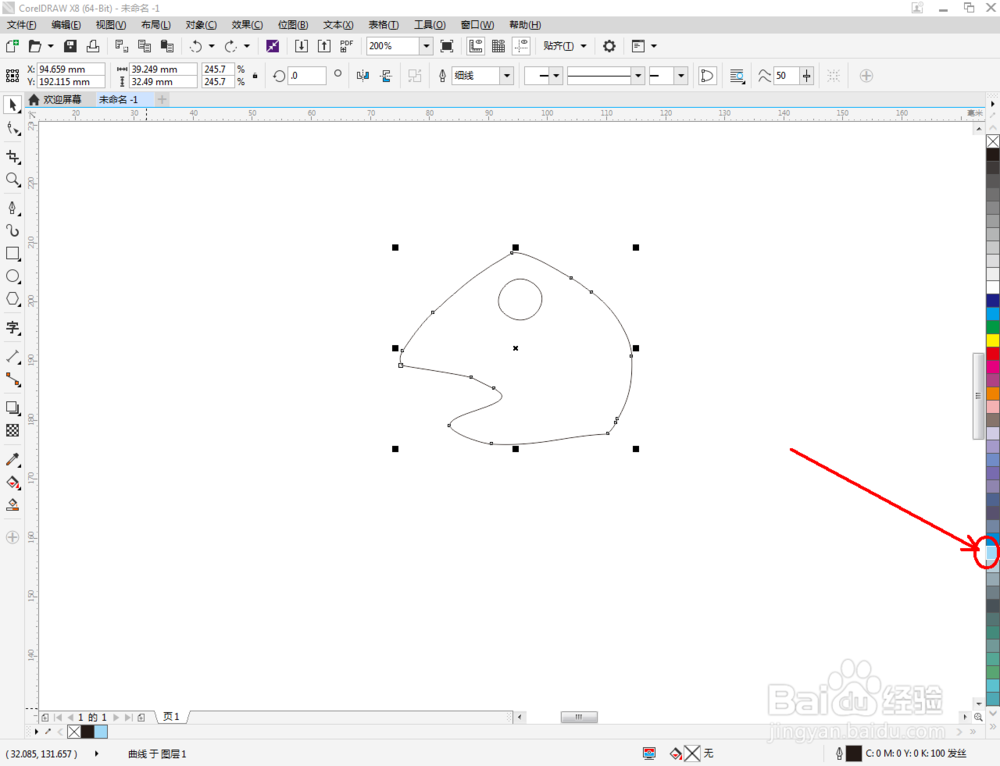Click the Print icon

(x=93, y=46)
